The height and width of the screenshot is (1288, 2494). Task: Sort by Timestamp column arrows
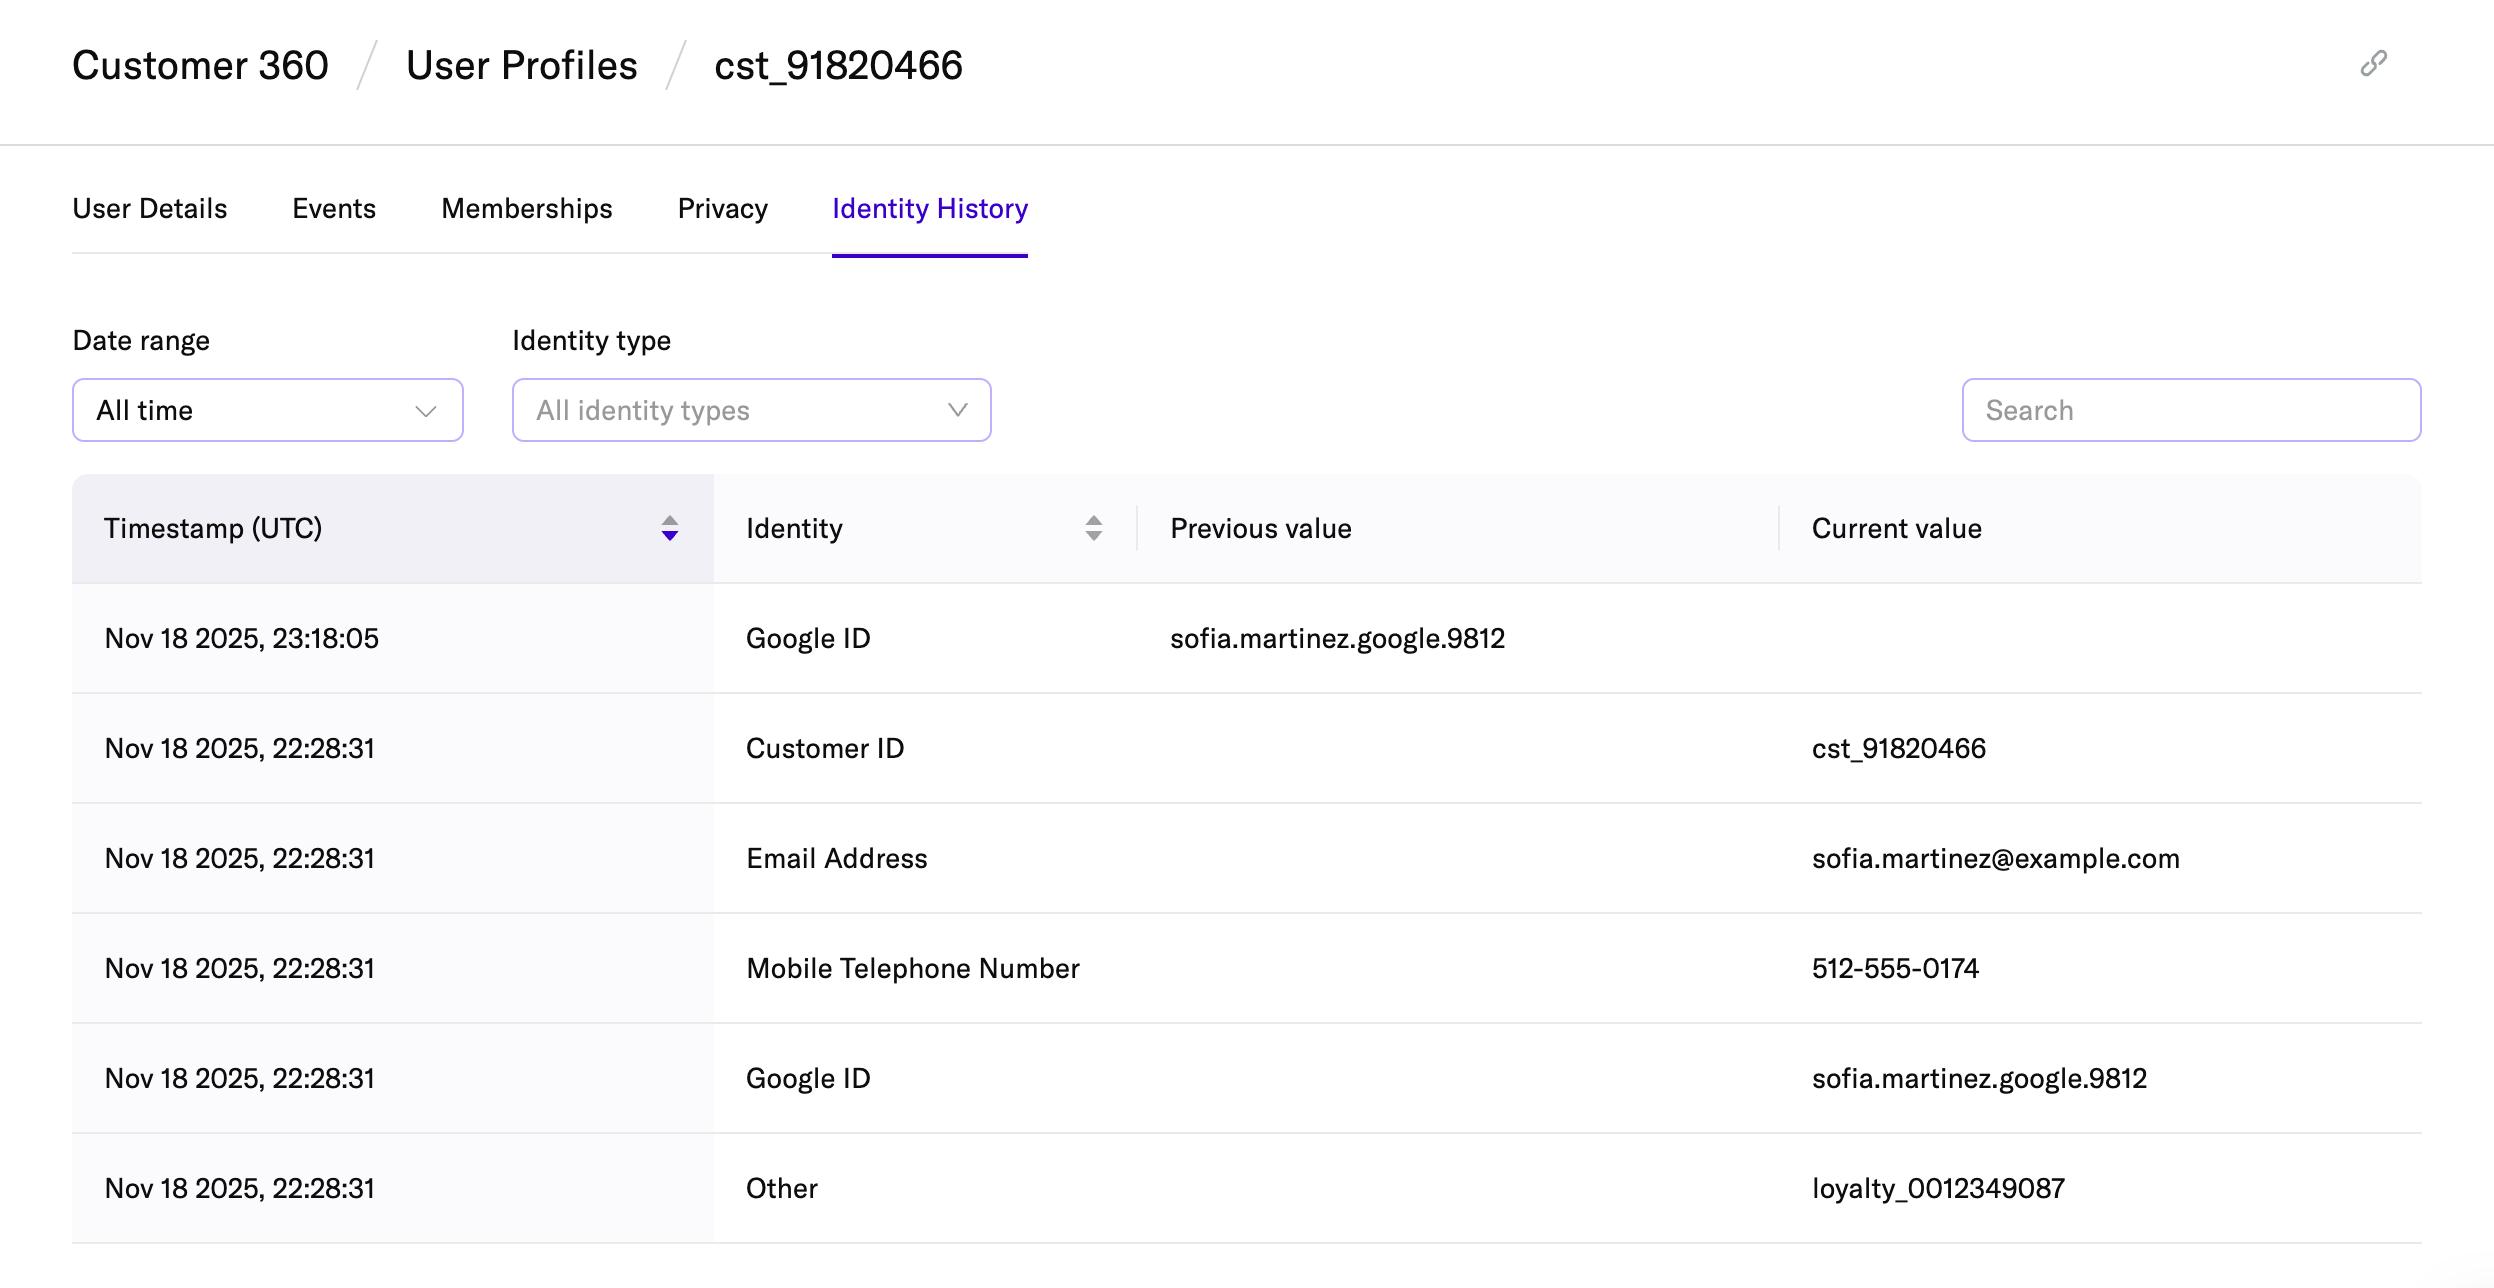669,528
